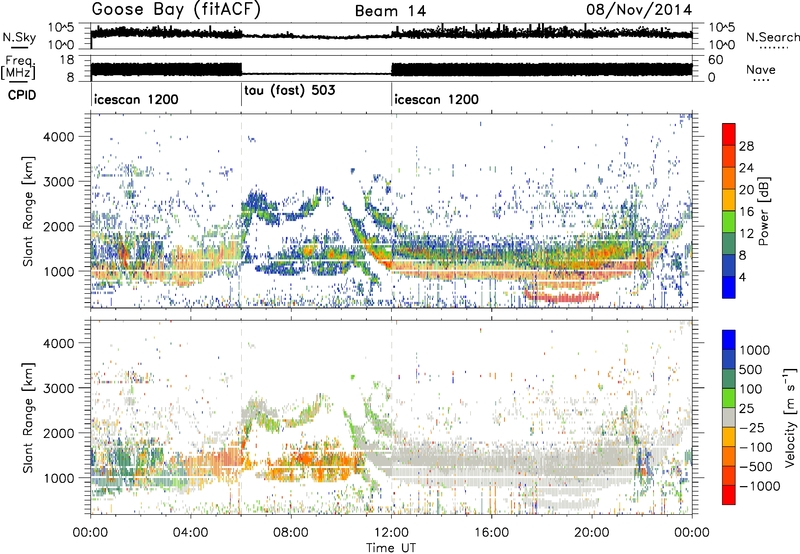Click the N.Sky noise time-series trace

point(391,35)
